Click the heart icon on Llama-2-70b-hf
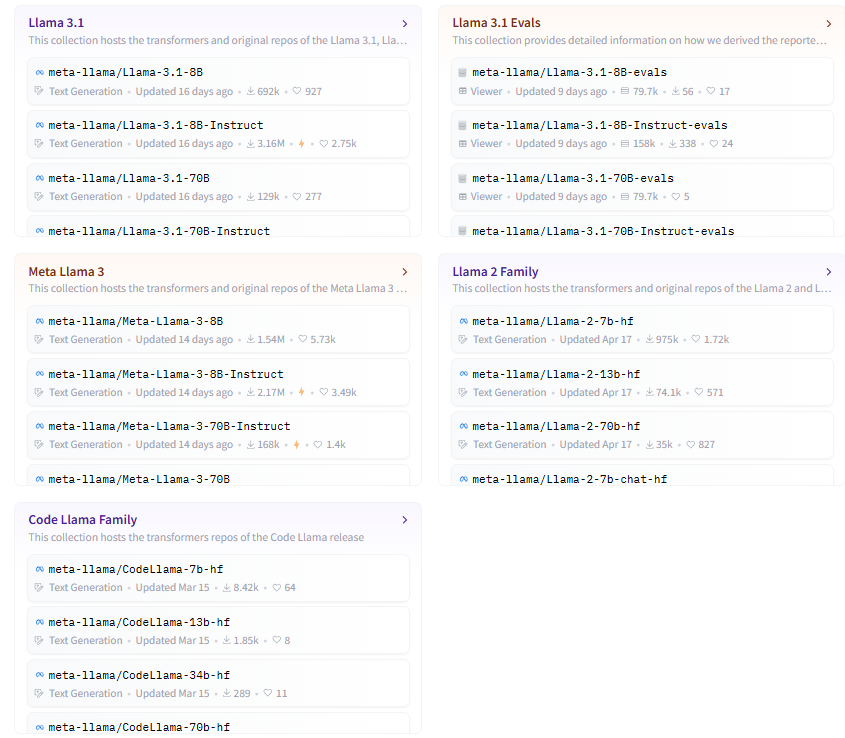Screen dimensions: 845x738 coord(690,445)
